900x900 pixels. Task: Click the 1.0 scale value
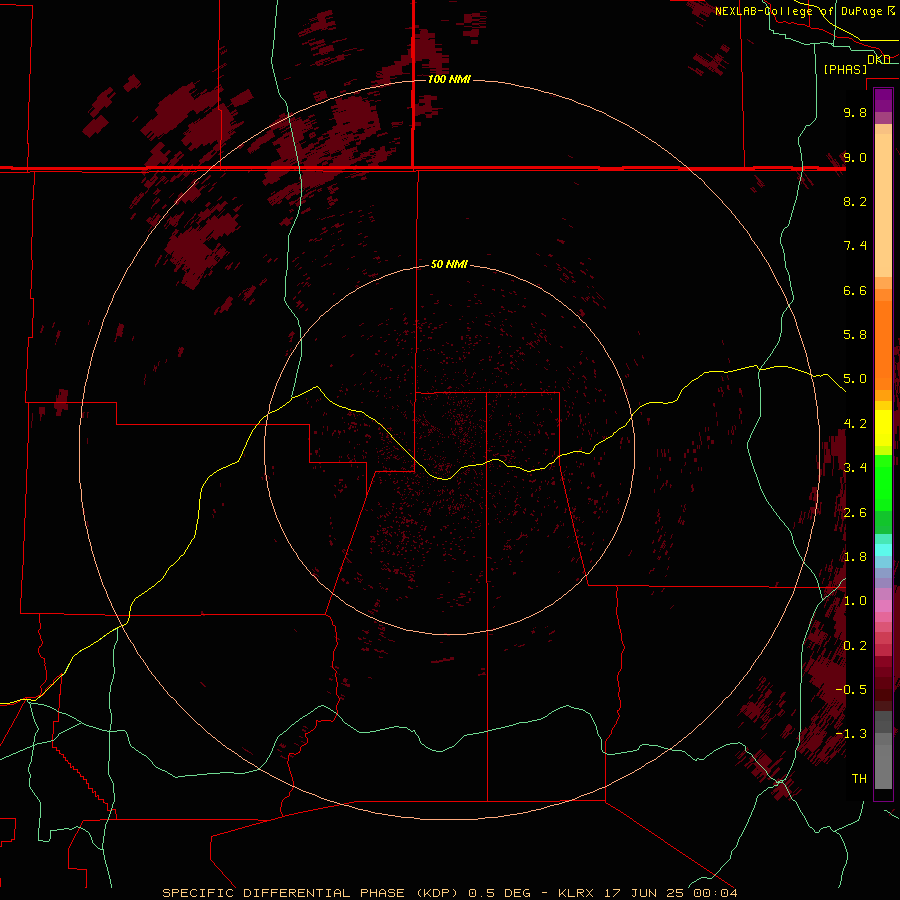pyautogui.click(x=855, y=601)
